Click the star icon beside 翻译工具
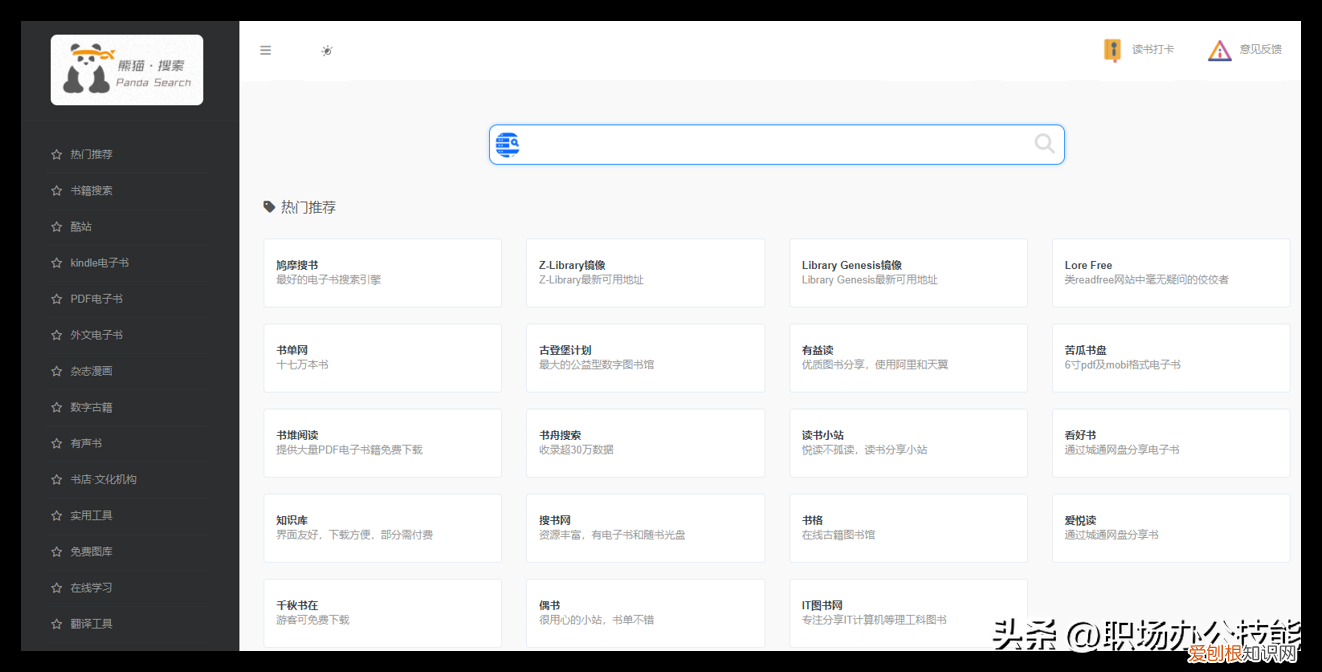Image resolution: width=1322 pixels, height=672 pixels. tap(56, 623)
